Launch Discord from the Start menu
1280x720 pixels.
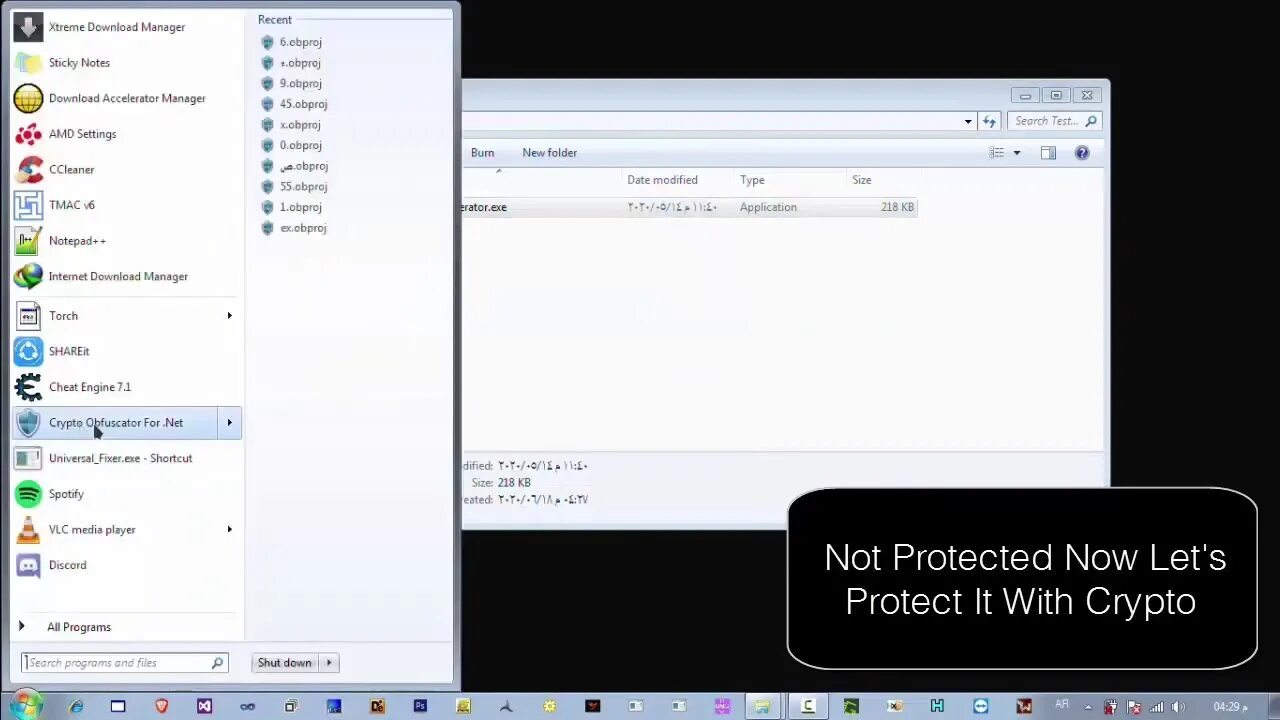pos(126,565)
